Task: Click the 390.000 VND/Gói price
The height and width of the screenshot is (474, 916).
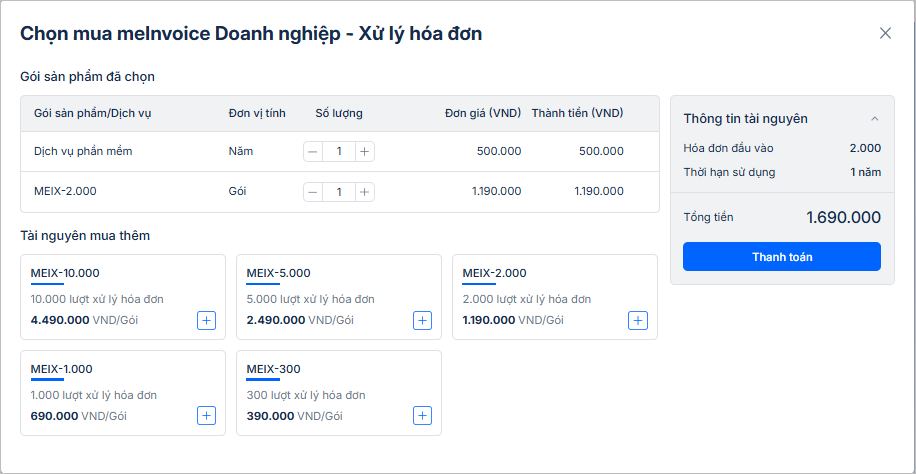Action: point(294,416)
